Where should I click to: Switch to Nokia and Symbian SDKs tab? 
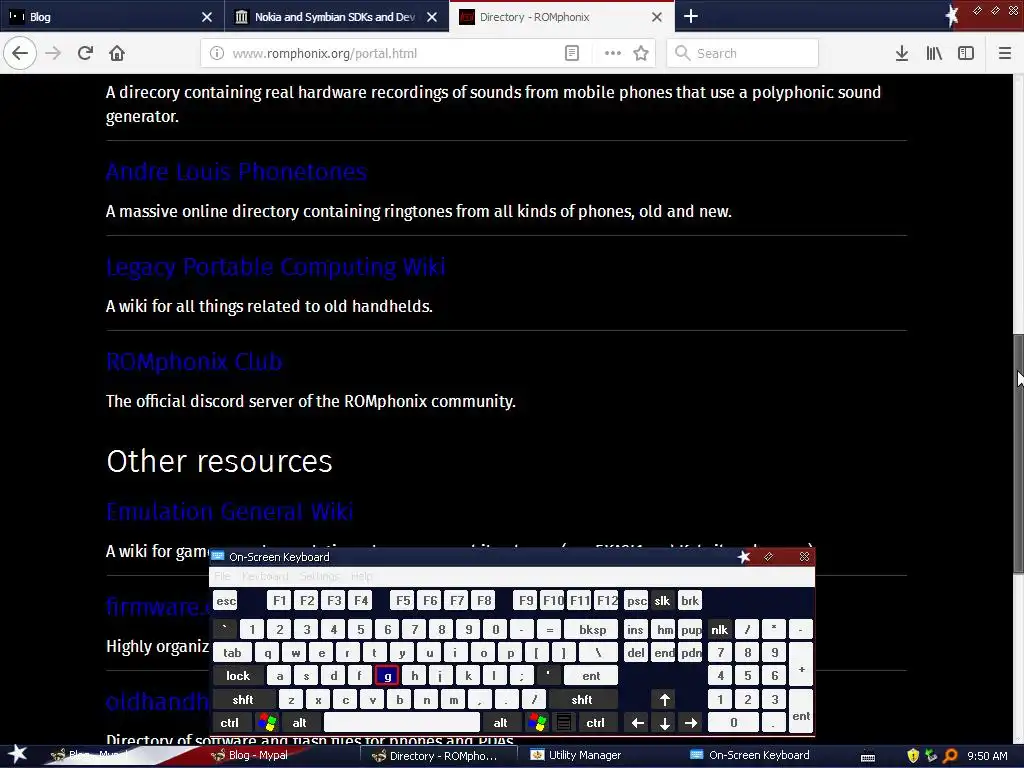tap(336, 16)
